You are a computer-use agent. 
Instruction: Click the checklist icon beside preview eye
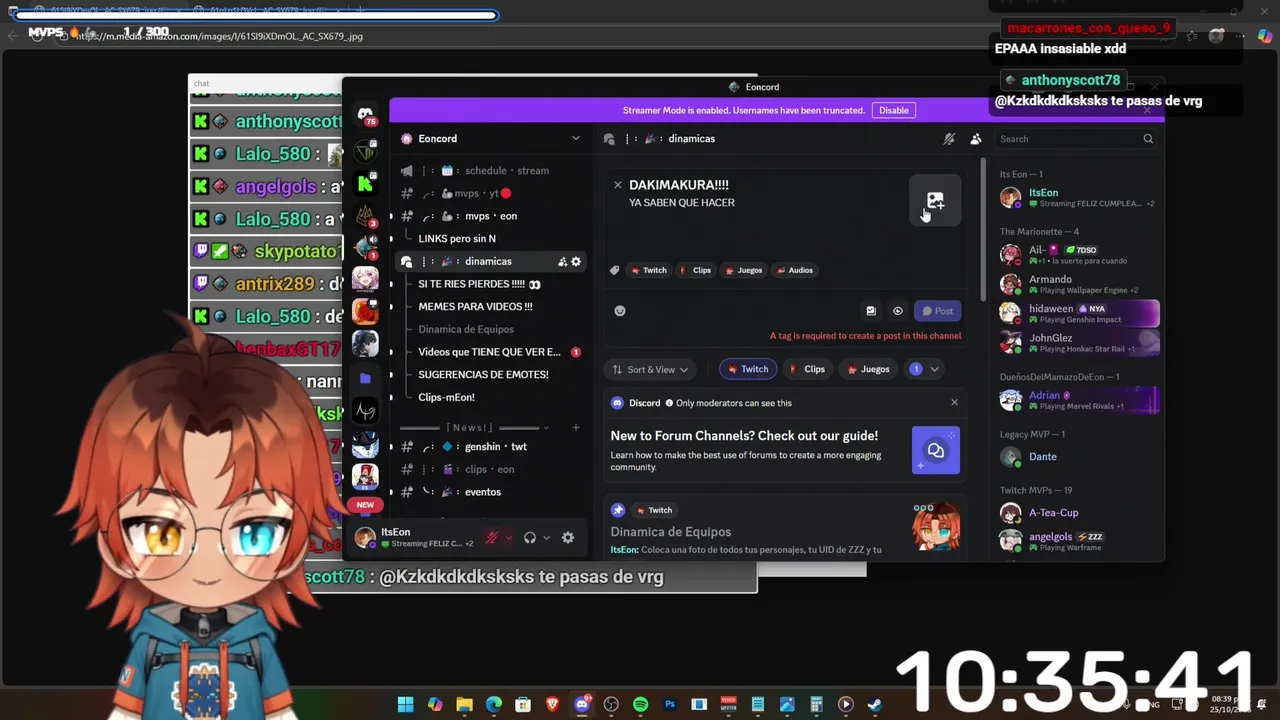pyautogui.click(x=871, y=311)
